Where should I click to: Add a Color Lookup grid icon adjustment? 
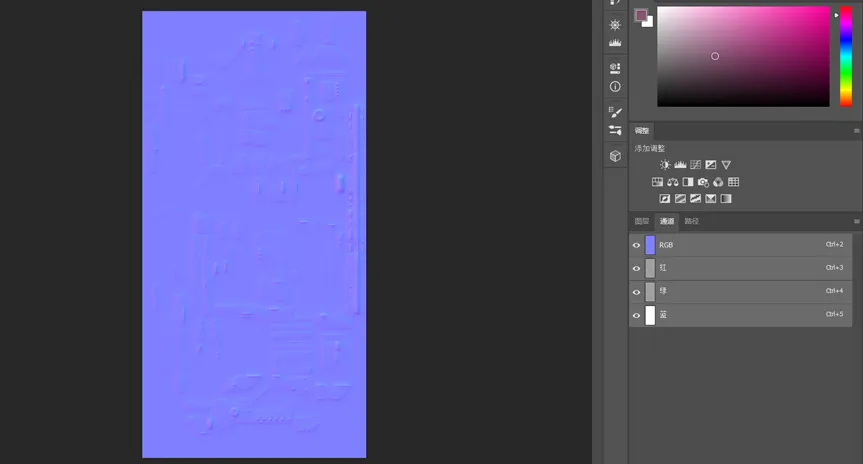(x=733, y=182)
